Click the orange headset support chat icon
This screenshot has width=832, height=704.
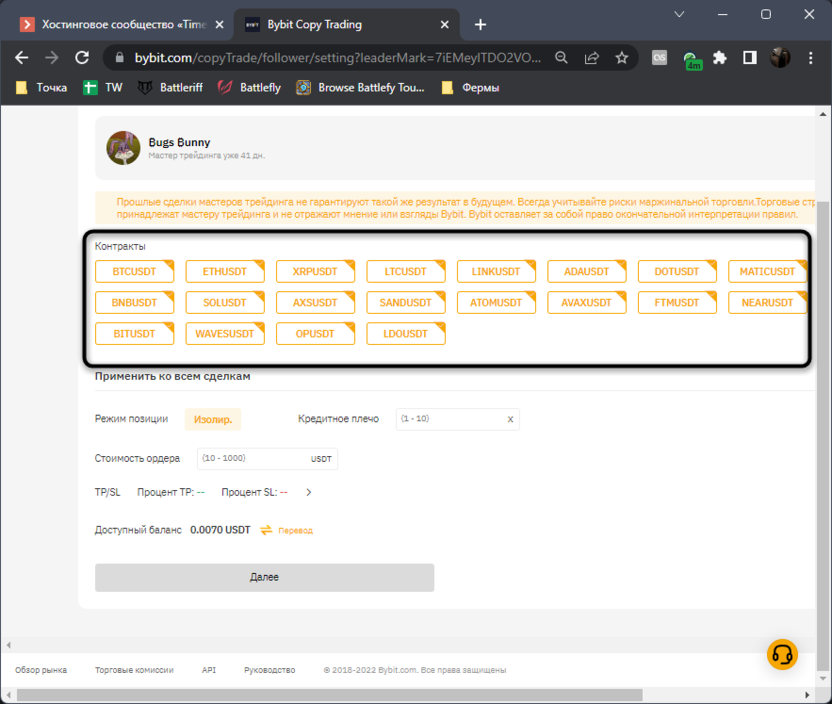tap(782, 654)
